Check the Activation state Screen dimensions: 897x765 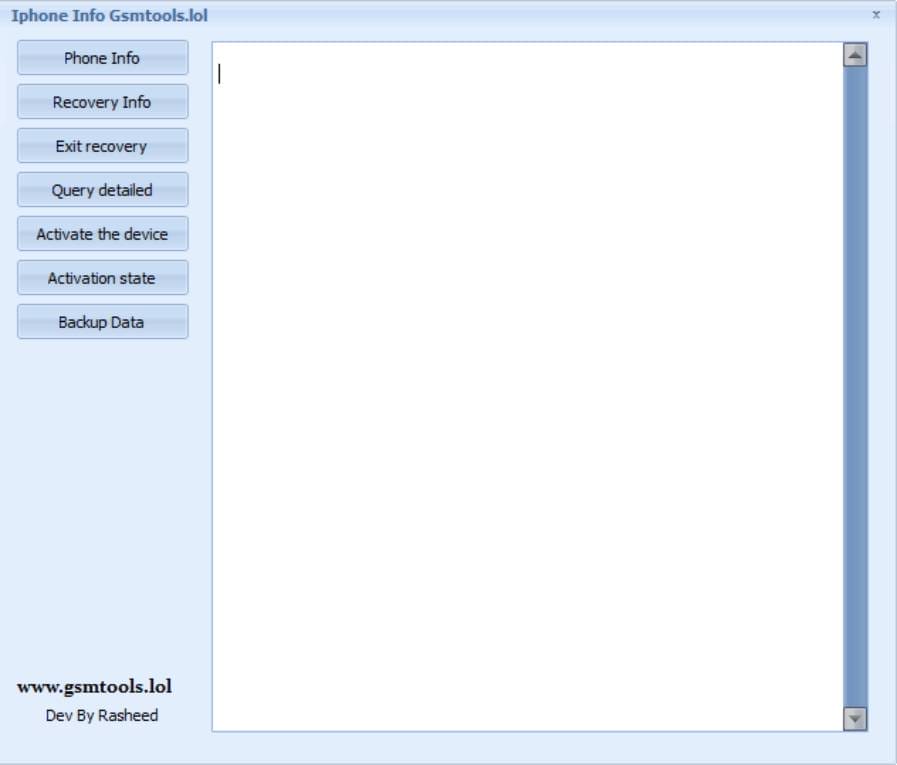tap(102, 278)
